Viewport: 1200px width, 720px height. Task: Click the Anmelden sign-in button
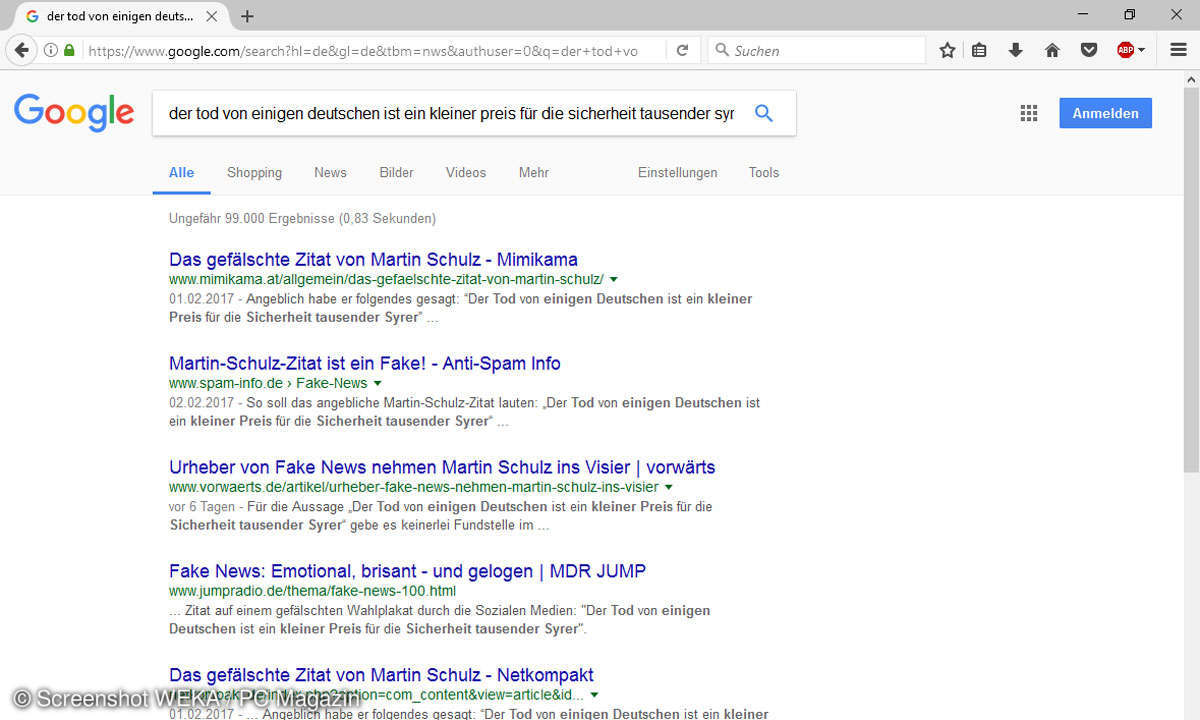click(1105, 113)
